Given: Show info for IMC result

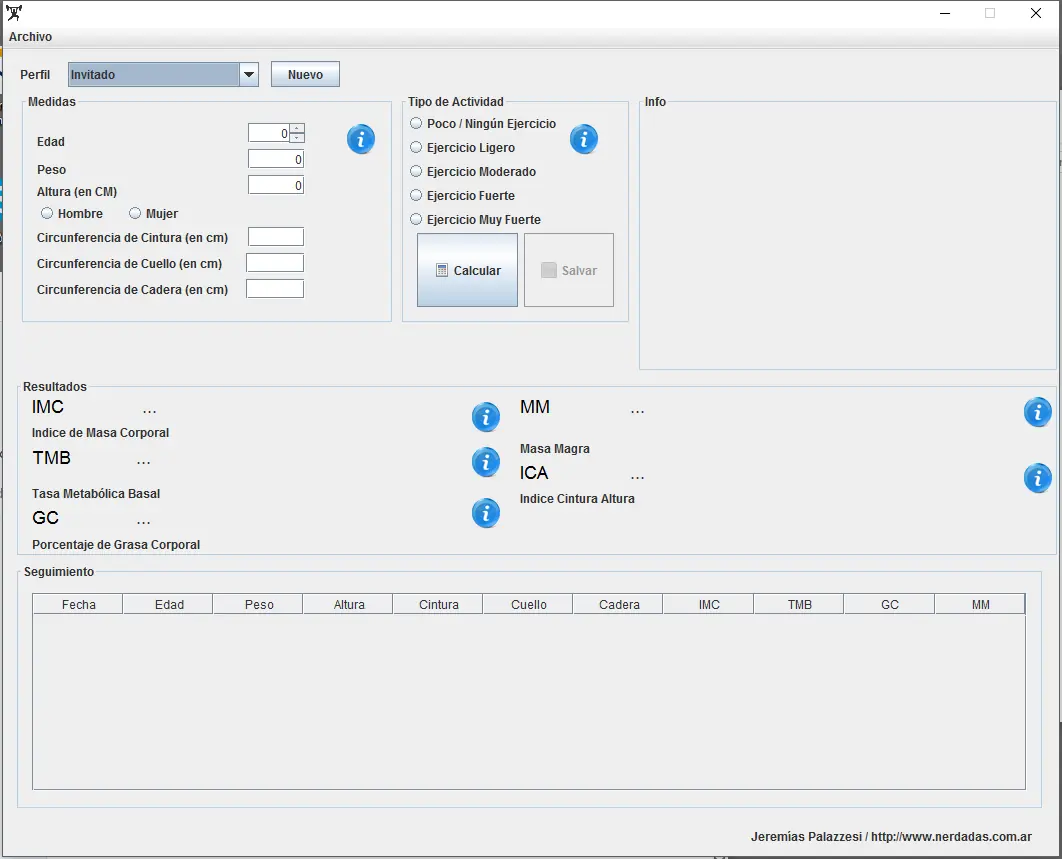Looking at the screenshot, I should pyautogui.click(x=486, y=417).
